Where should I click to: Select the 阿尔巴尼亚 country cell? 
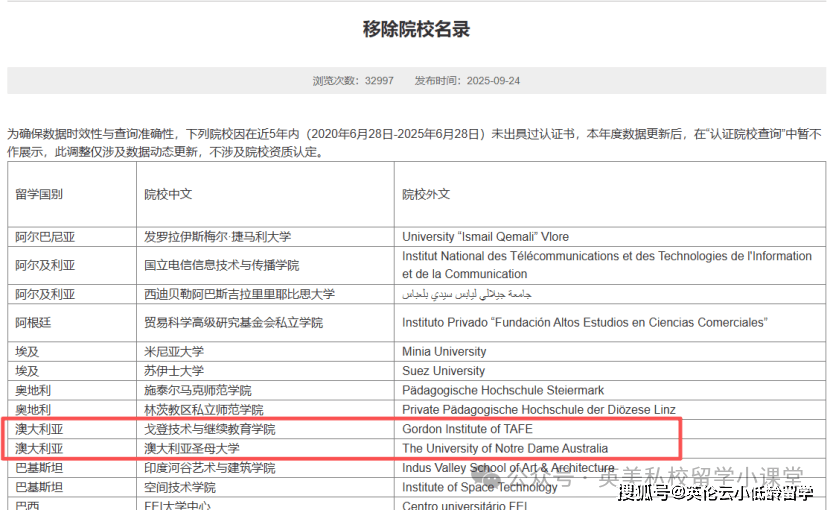pyautogui.click(x=45, y=237)
